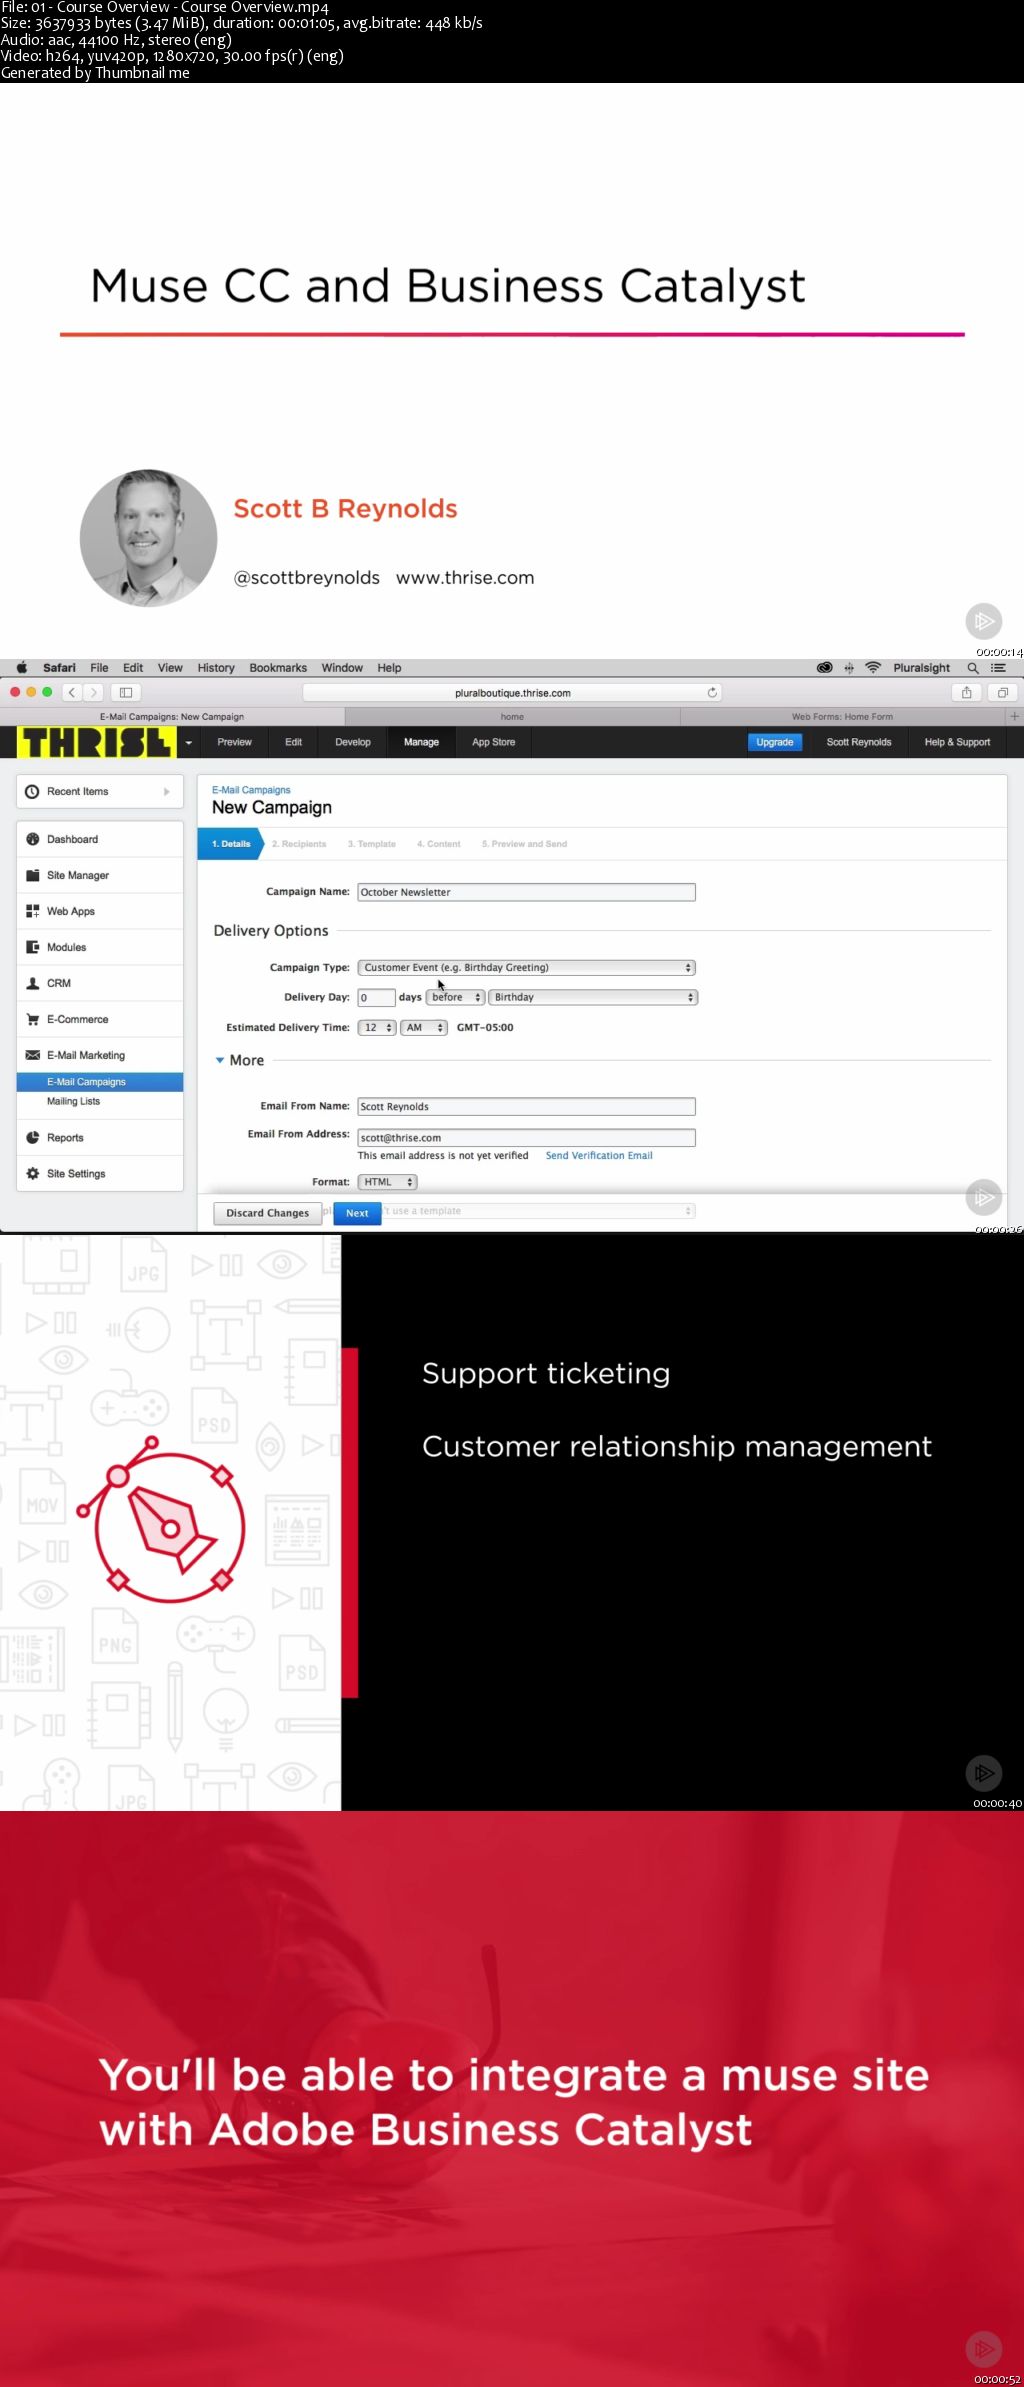Switch to the home tab
This screenshot has height=2387, width=1024.
[512, 716]
